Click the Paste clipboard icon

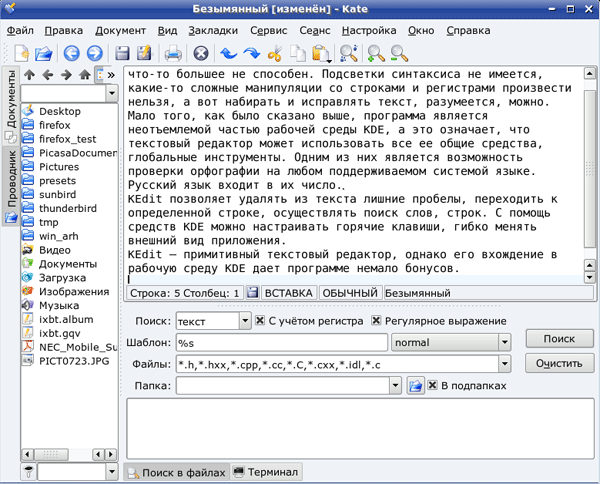coord(320,53)
